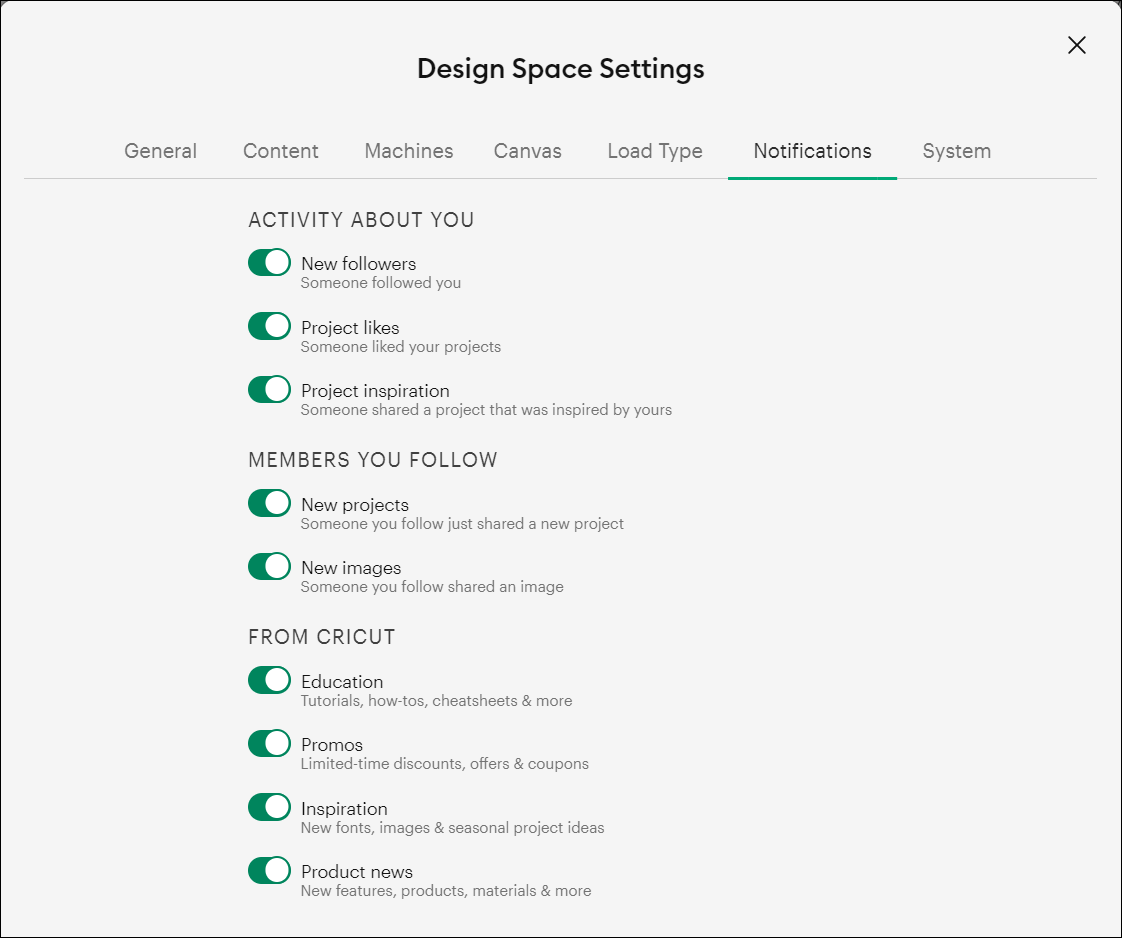Switch to the Content tab
Viewport: 1122px width, 938px height.
click(x=280, y=151)
